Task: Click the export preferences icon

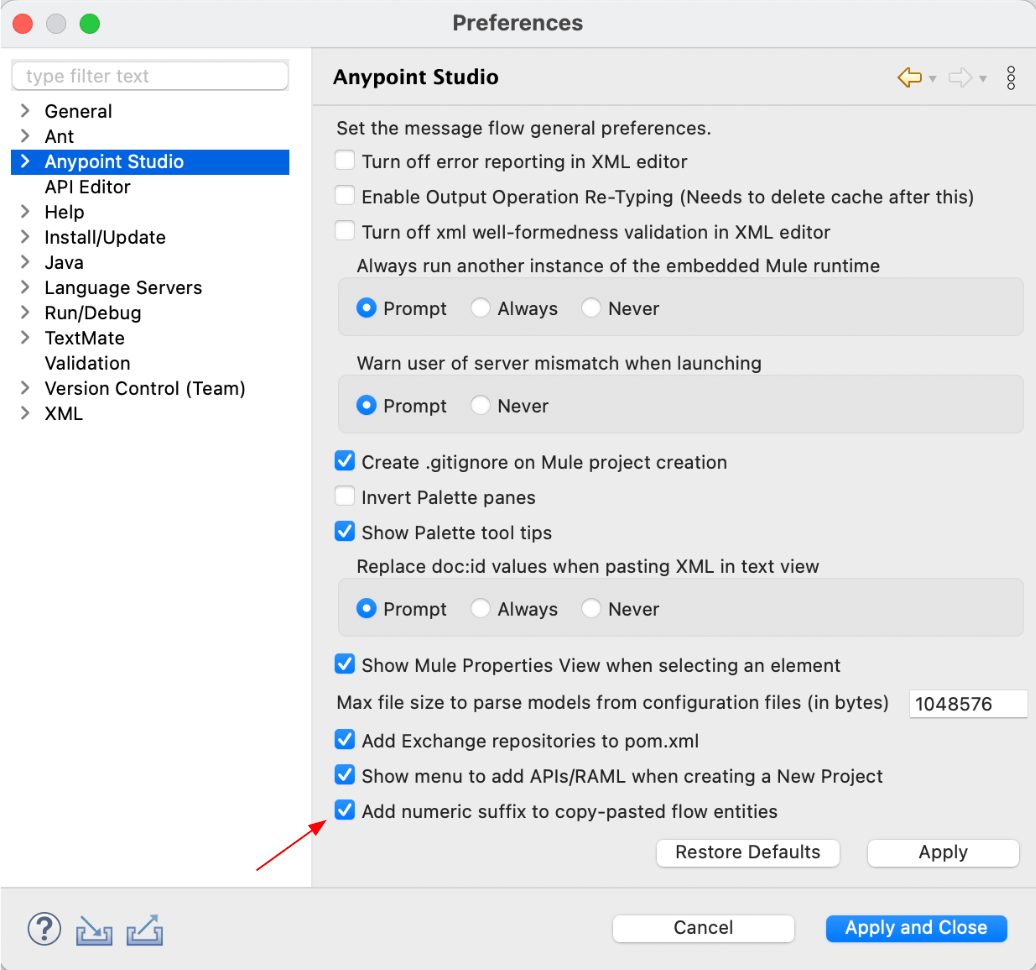Action: coord(145,929)
